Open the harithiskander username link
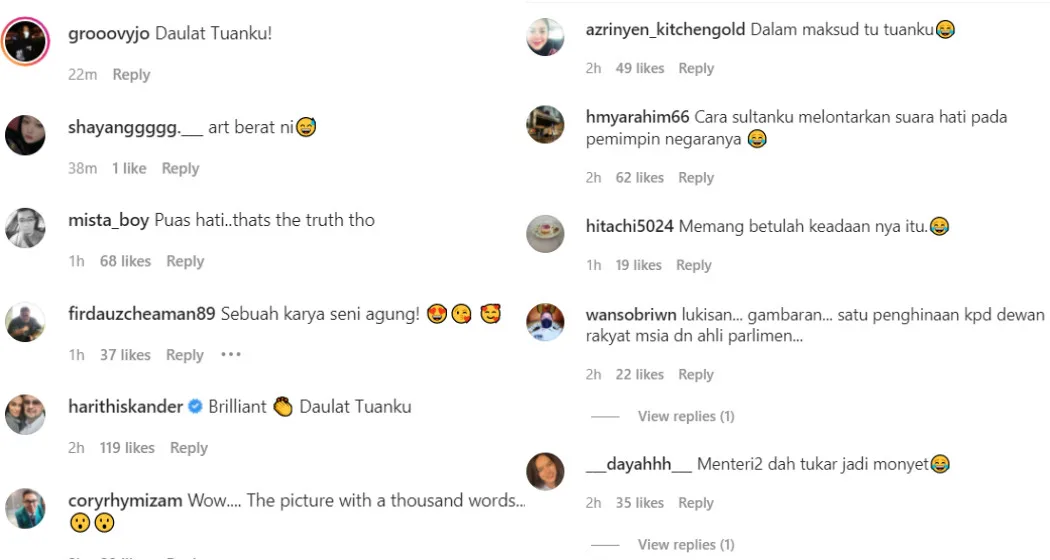Screen dimensions: 1050x560 [125, 407]
